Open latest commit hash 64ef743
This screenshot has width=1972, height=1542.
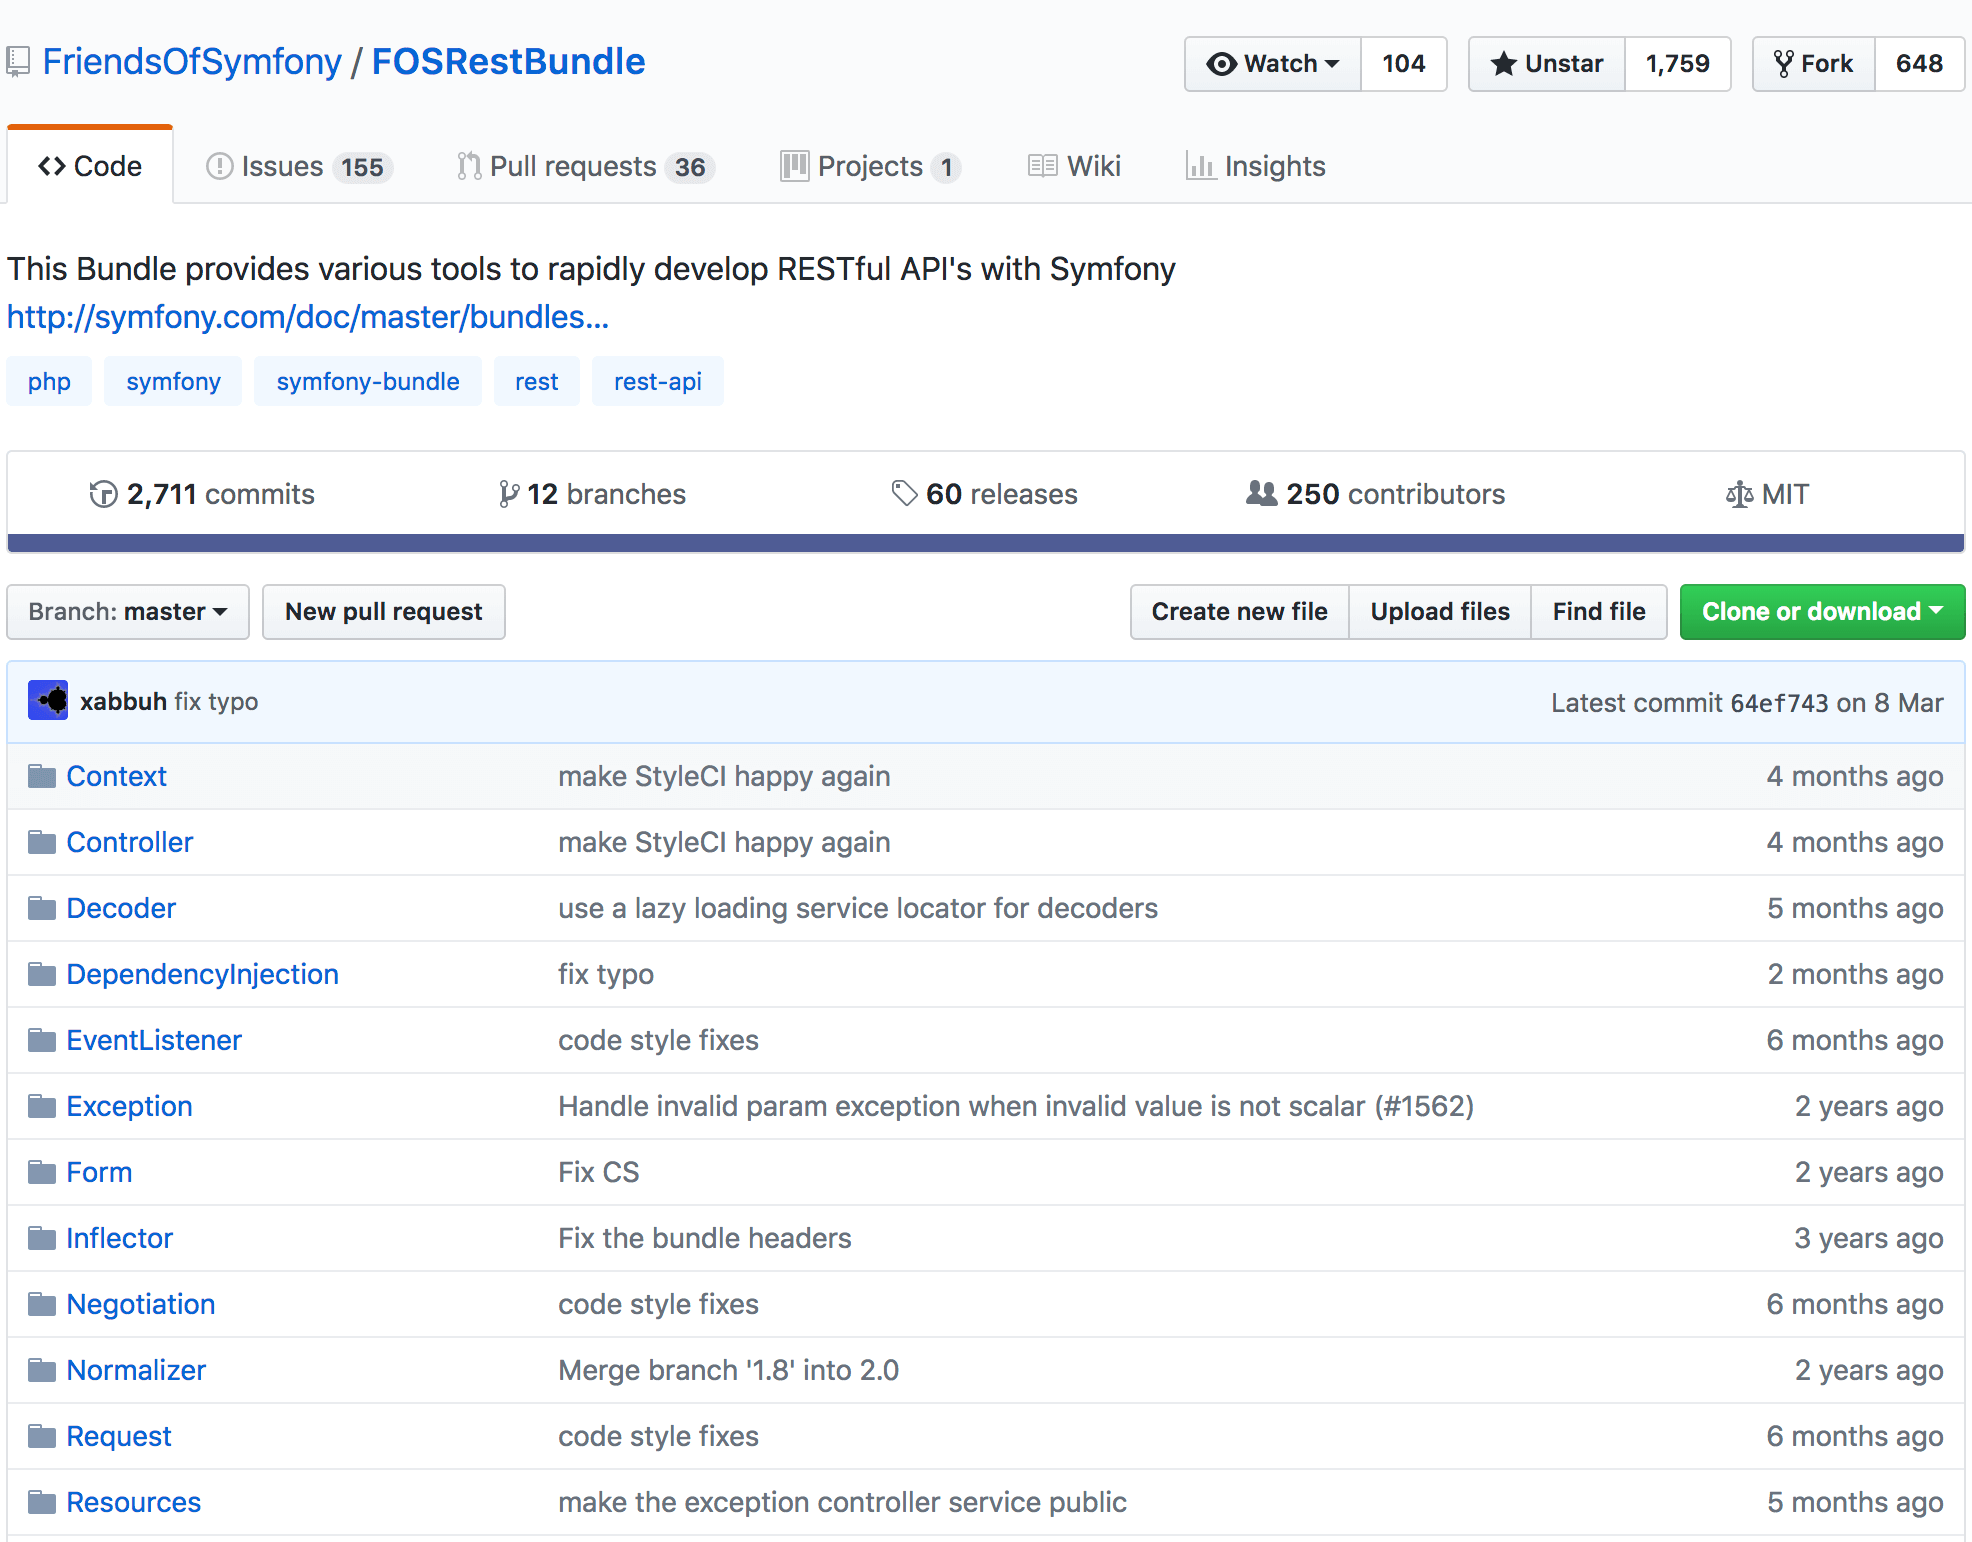(1779, 703)
